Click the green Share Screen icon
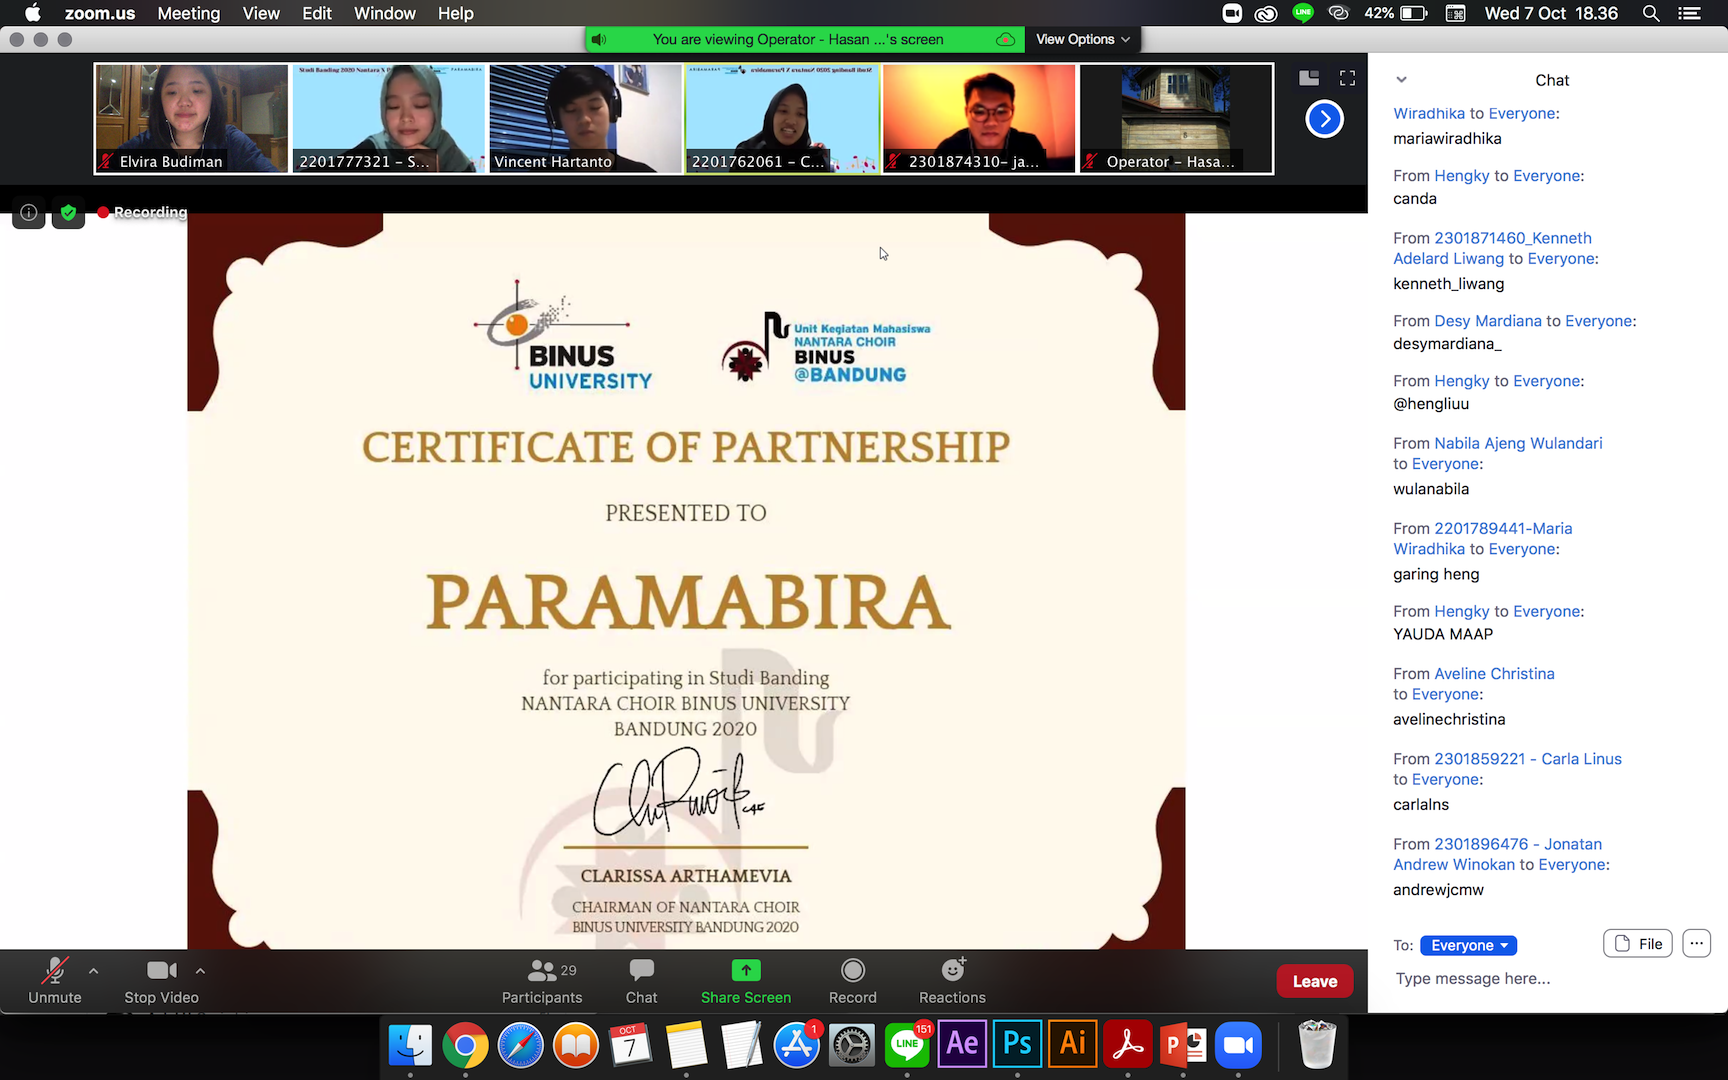The image size is (1728, 1080). coord(746,970)
